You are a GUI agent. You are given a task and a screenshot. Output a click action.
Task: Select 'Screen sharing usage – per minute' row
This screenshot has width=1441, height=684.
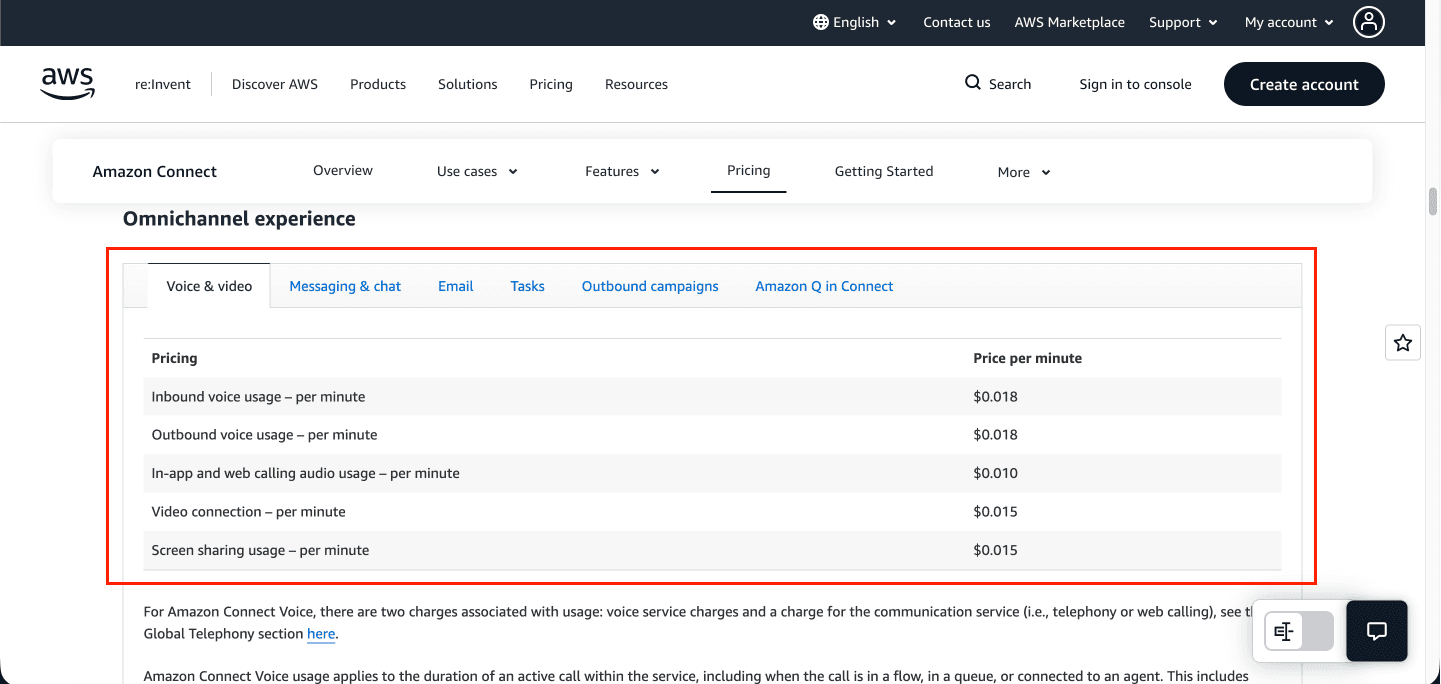tap(712, 550)
